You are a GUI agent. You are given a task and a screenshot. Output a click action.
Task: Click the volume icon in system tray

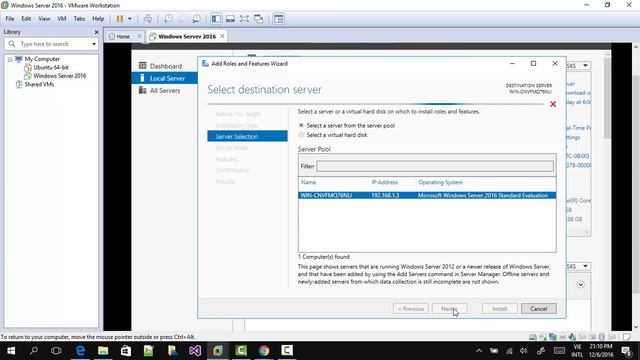pyautogui.click(x=524, y=351)
